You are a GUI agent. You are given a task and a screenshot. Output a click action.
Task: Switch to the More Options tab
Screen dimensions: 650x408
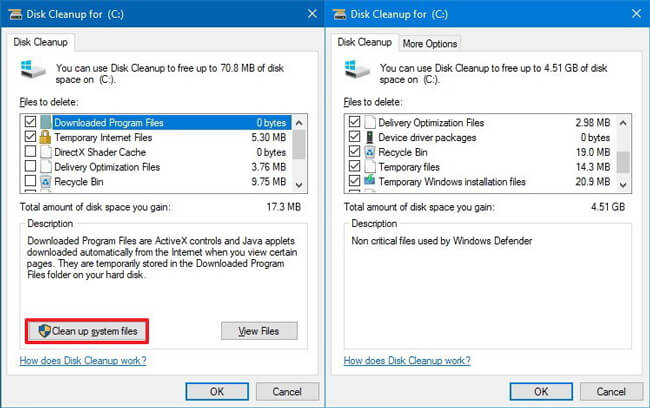pos(429,44)
